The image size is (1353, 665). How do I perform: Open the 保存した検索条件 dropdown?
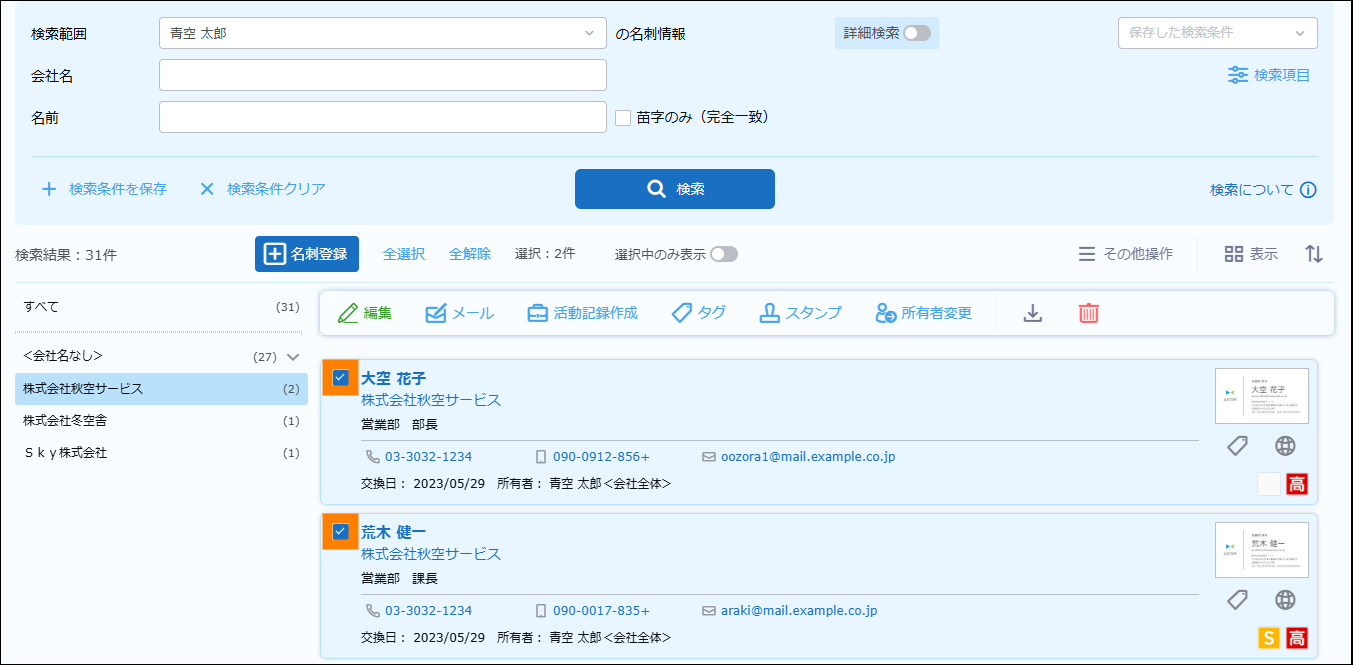point(1217,33)
